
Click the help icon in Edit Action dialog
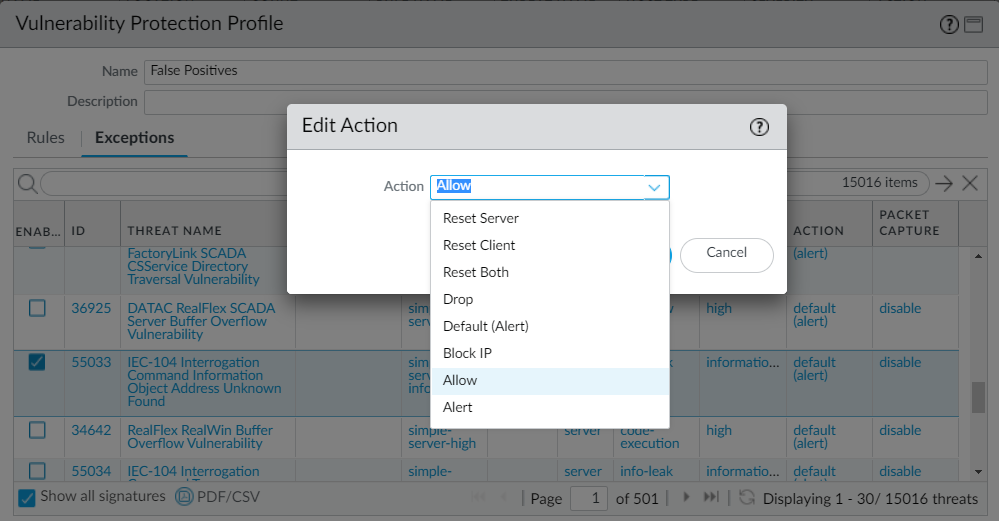click(x=759, y=127)
